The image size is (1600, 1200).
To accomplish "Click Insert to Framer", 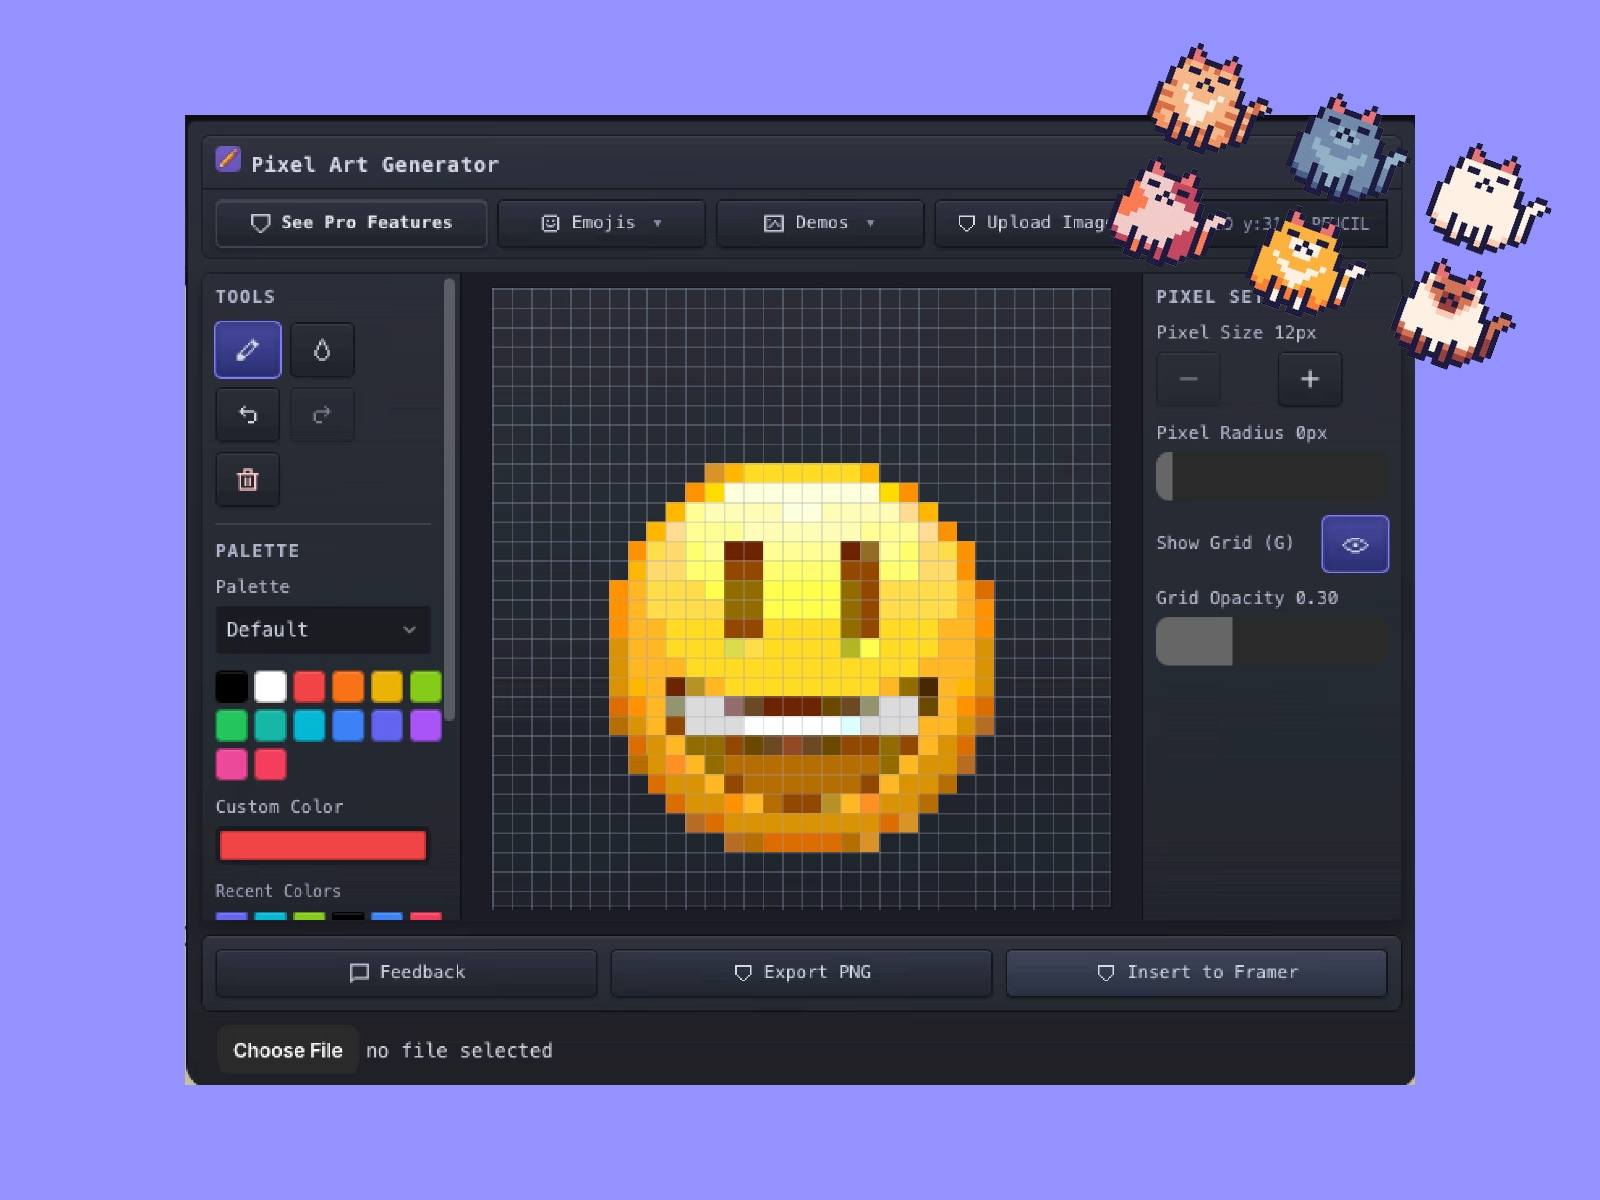I will click(x=1197, y=972).
